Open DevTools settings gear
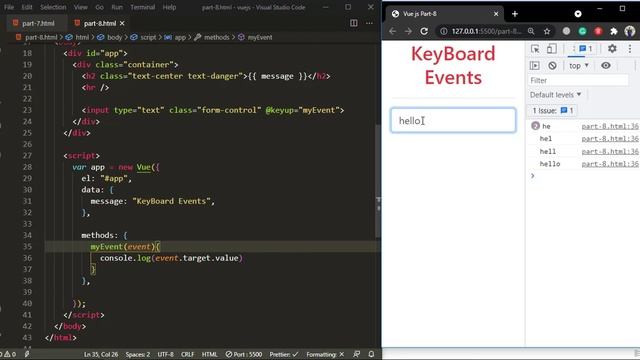Image resolution: width=640 pixels, height=360 pixels. tap(612, 49)
